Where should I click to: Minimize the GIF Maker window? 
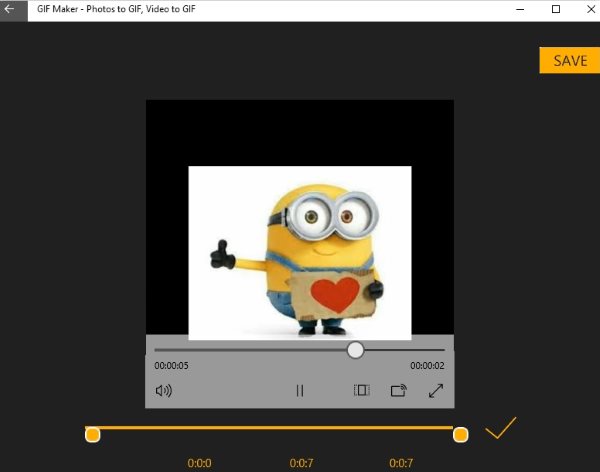click(520, 8)
